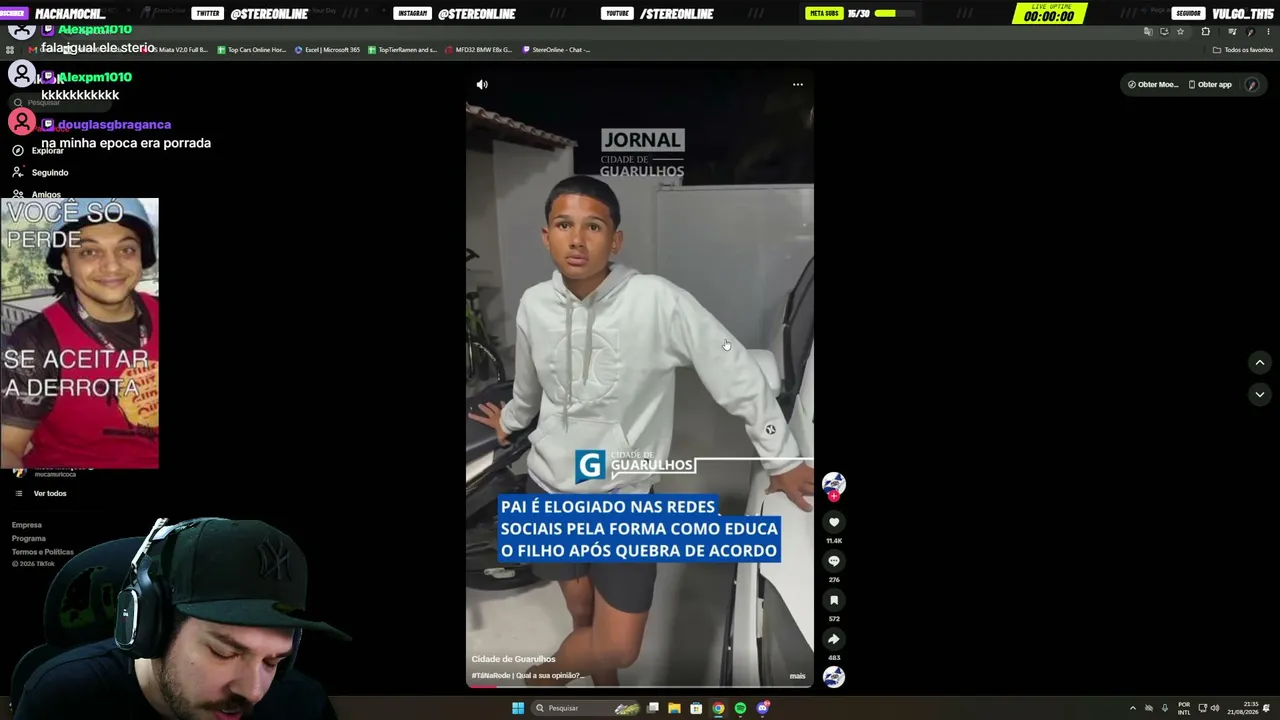This screenshot has width=1280, height=720.
Task: Open the Gmail bookmark icon
Action: pyautogui.click(x=33, y=50)
